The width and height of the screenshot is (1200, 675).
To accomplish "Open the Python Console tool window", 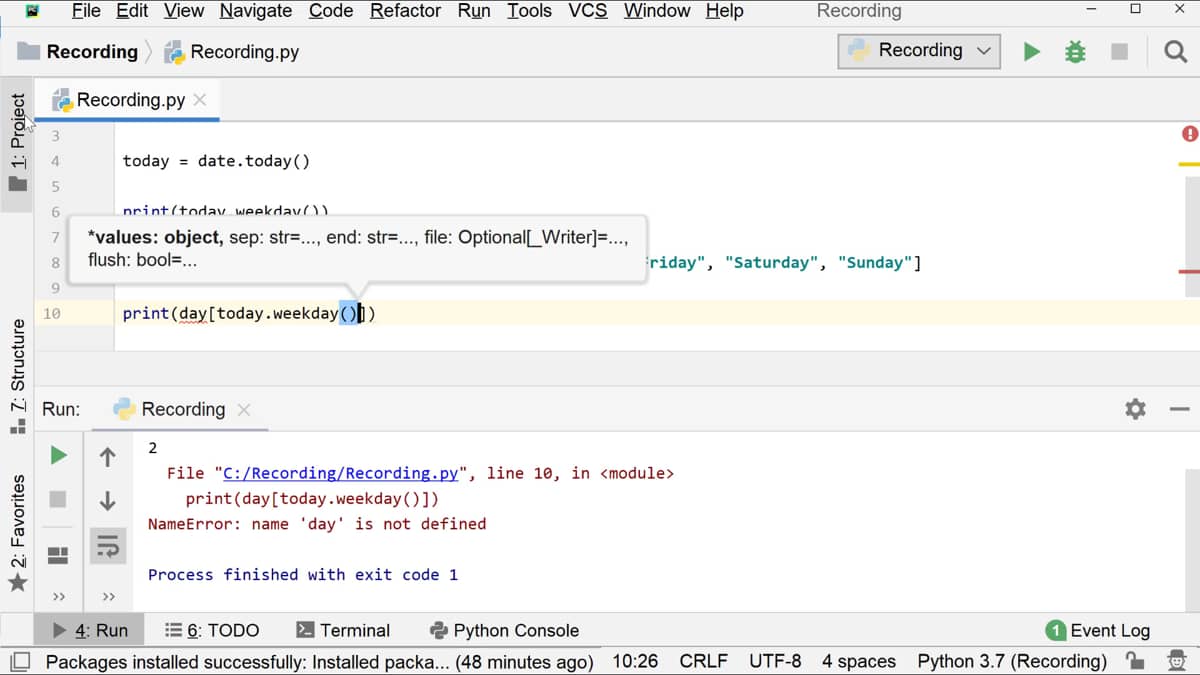I will pos(504,630).
